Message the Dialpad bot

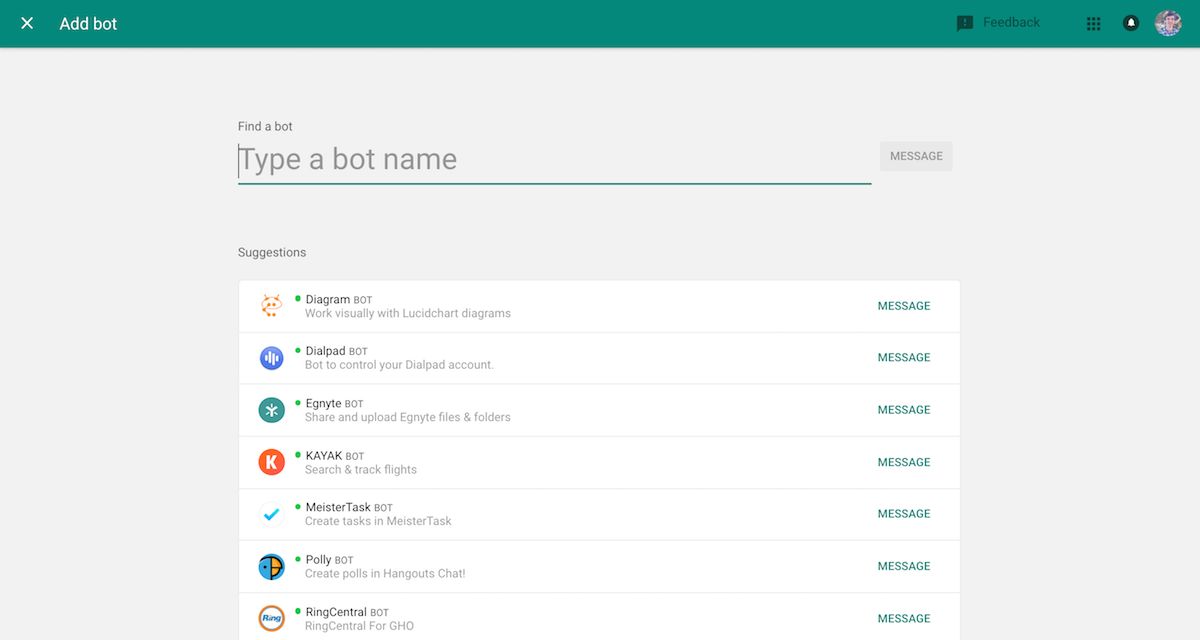coord(904,358)
